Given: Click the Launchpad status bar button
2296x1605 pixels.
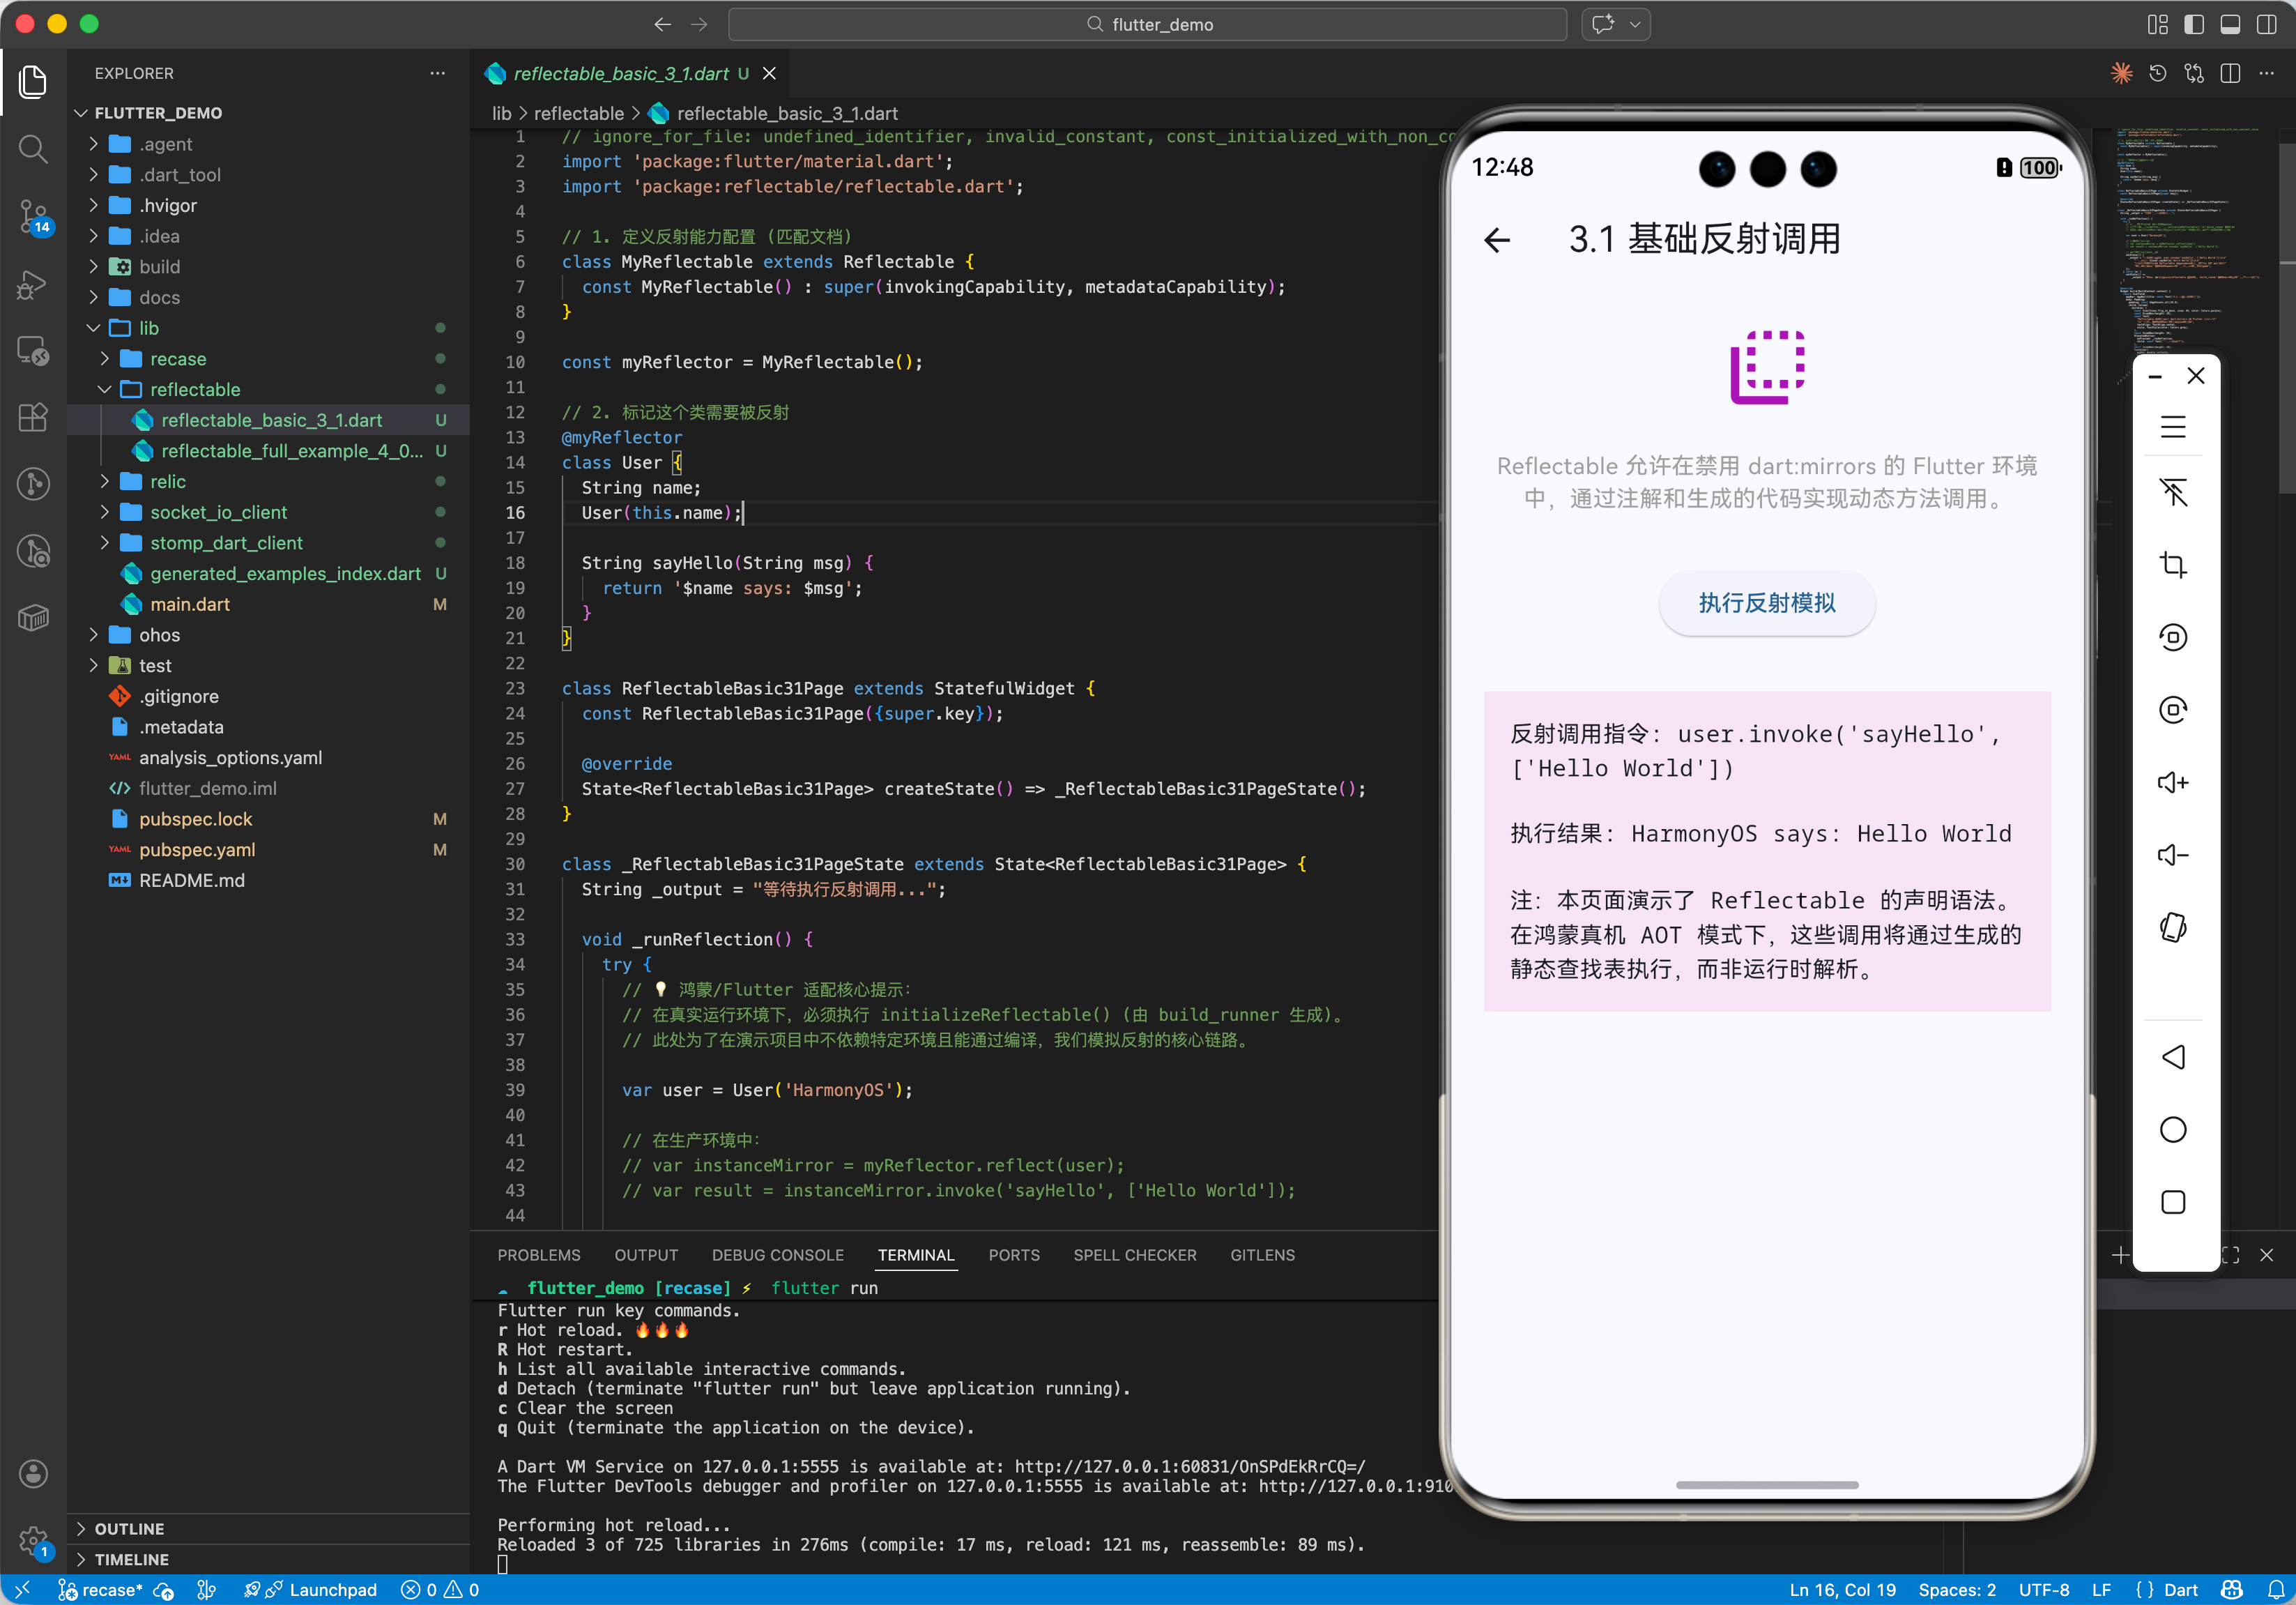Looking at the screenshot, I should tap(321, 1590).
